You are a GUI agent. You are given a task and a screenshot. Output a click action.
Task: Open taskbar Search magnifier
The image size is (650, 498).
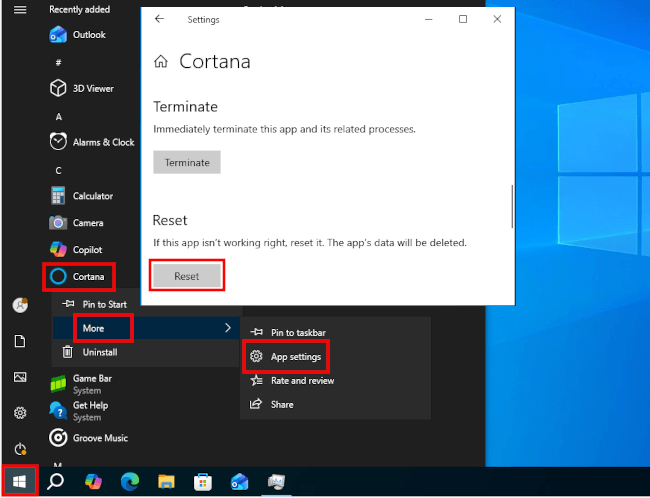(56, 482)
